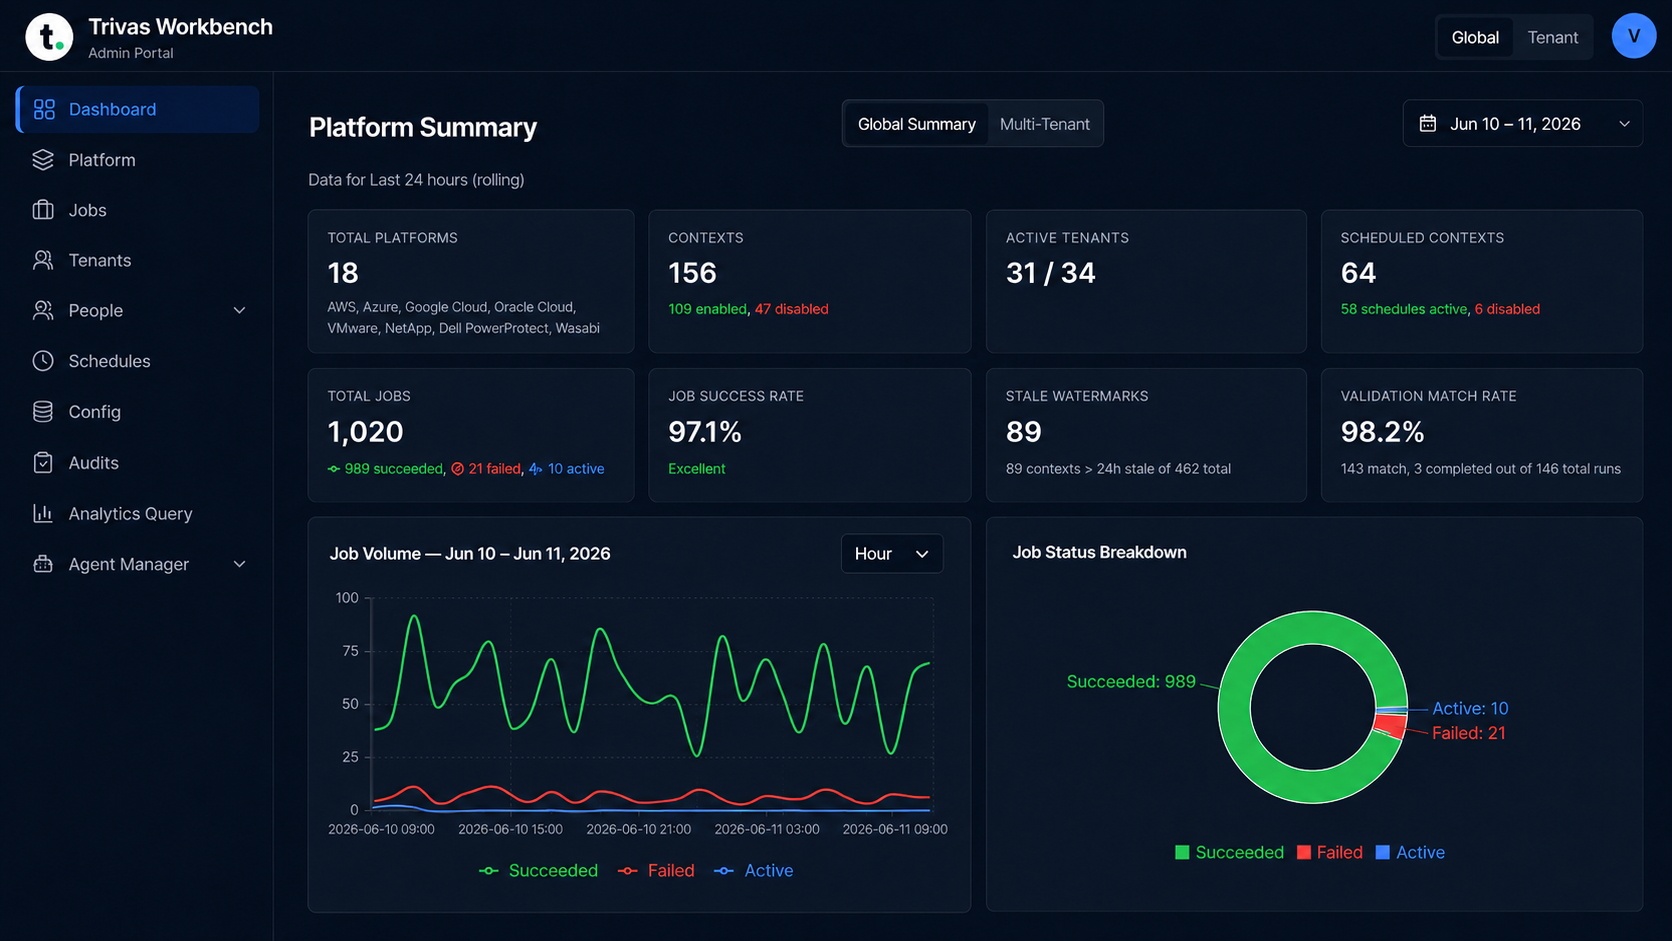Switch scope to Tenant

point(1552,37)
